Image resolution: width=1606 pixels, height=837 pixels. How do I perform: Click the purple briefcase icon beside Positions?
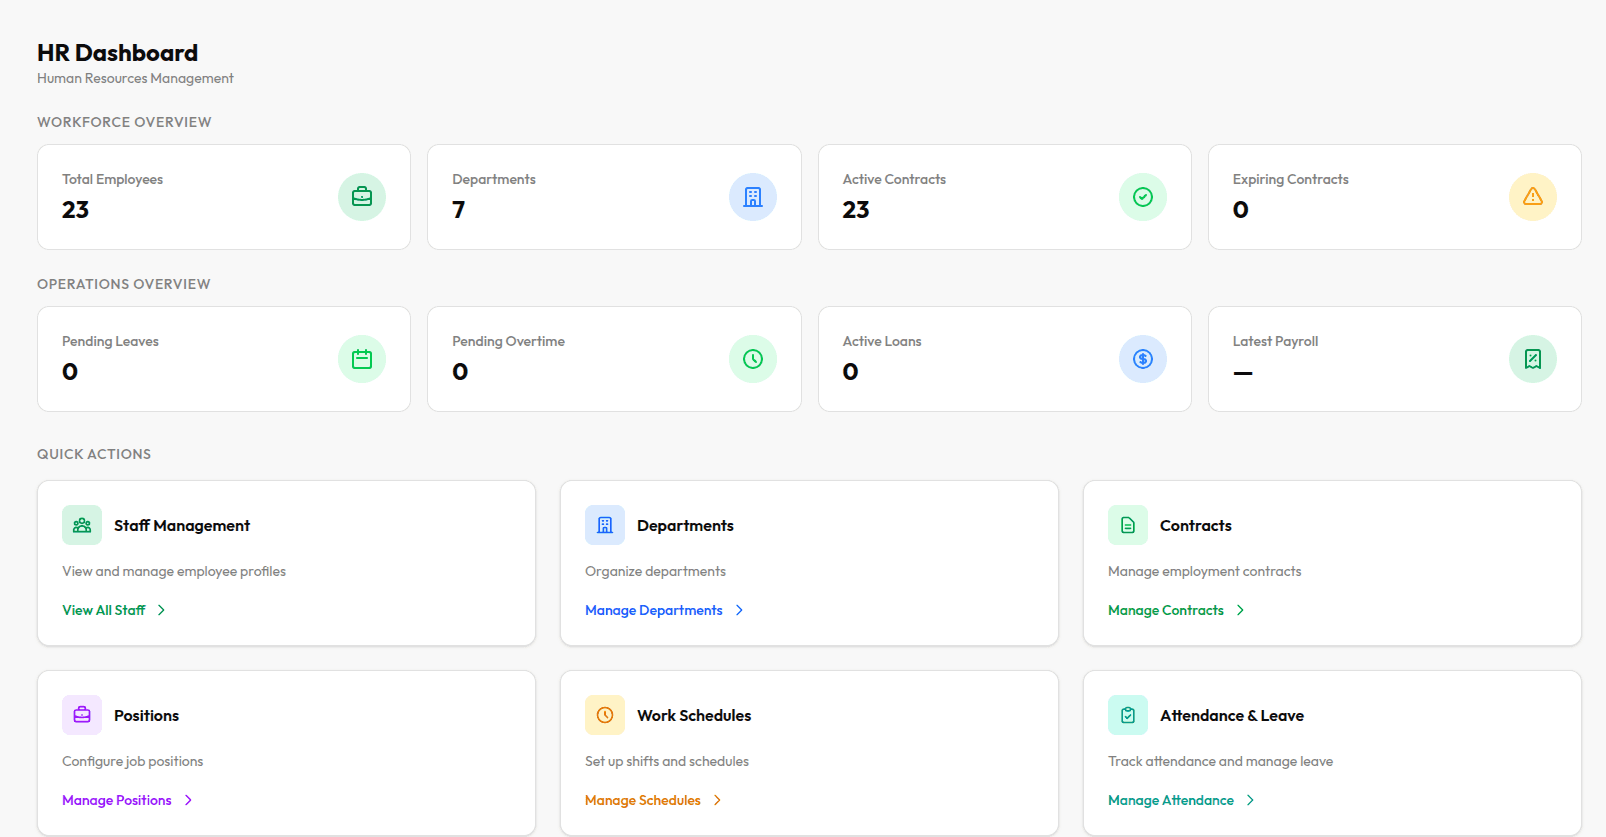click(x=82, y=715)
